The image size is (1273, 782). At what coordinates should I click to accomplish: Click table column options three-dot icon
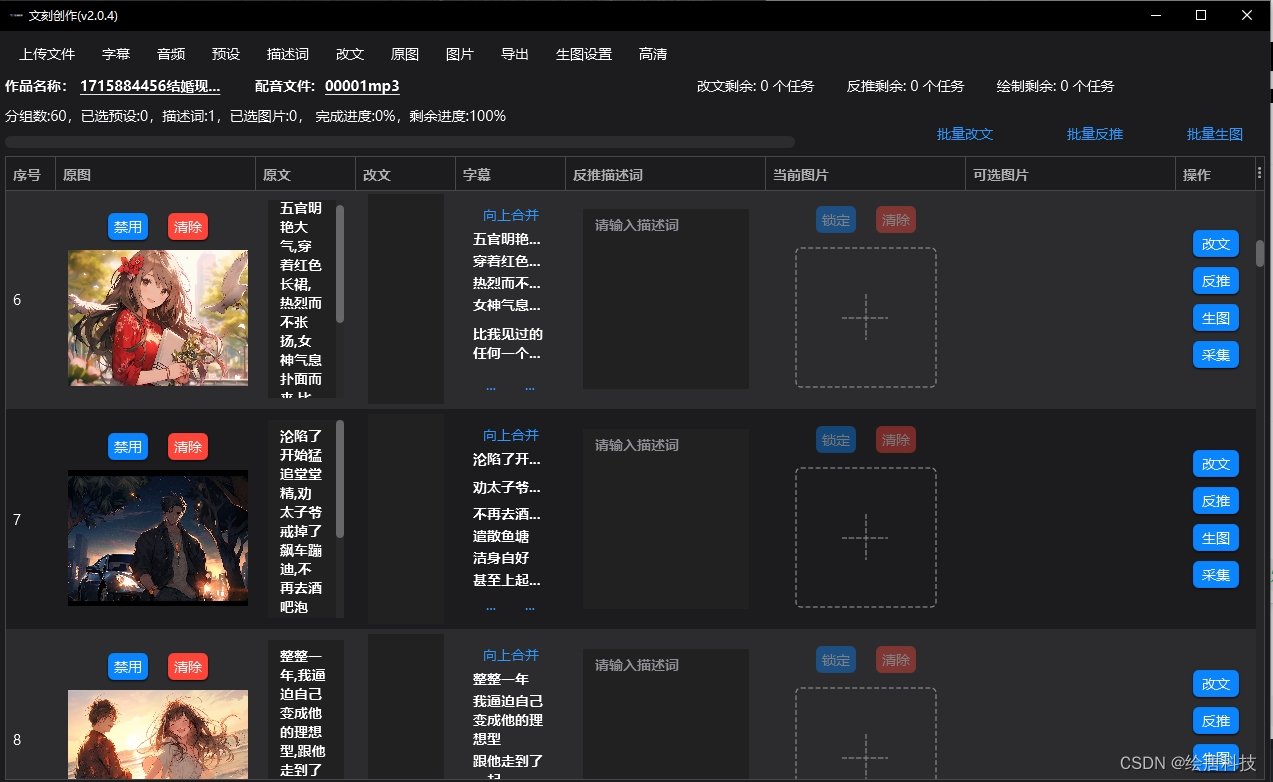[1259, 174]
